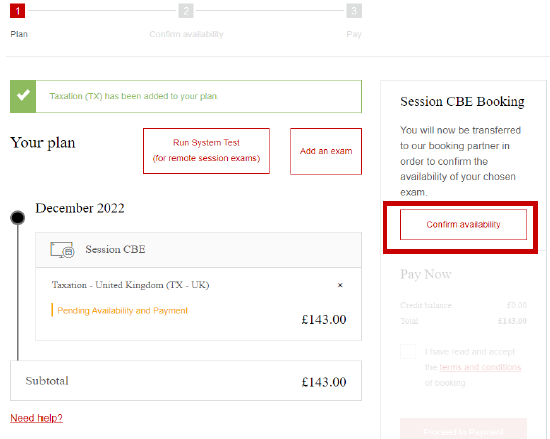Image resolution: width=550 pixels, height=439 pixels.
Task: Click Run System Test button
Action: click(206, 151)
